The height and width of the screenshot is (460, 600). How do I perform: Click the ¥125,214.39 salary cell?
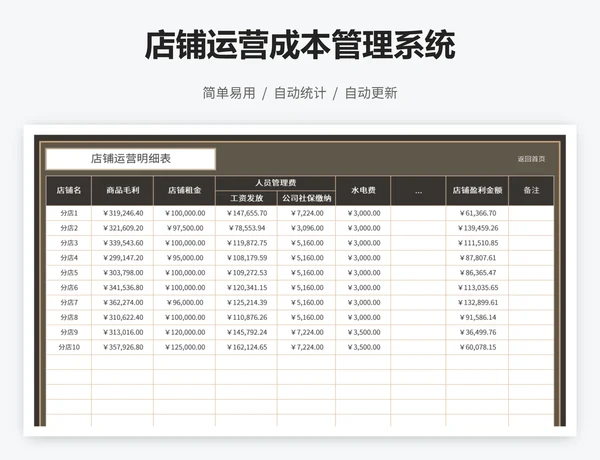click(x=246, y=303)
